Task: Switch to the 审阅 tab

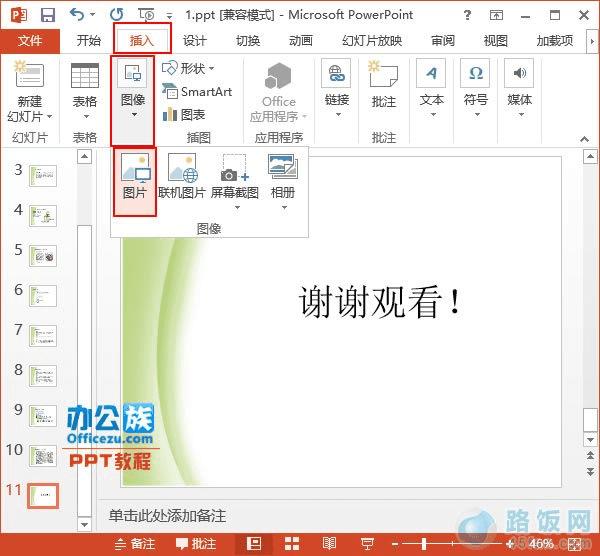Action: click(443, 41)
